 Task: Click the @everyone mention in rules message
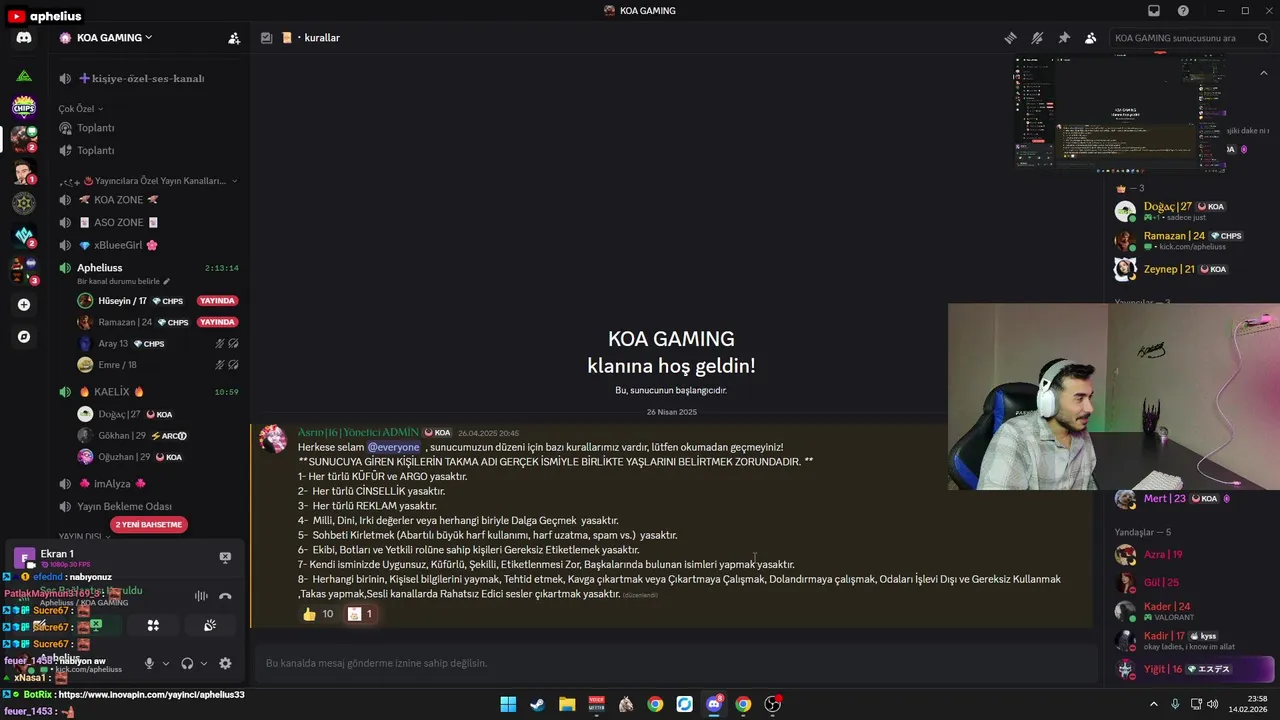[x=393, y=447]
